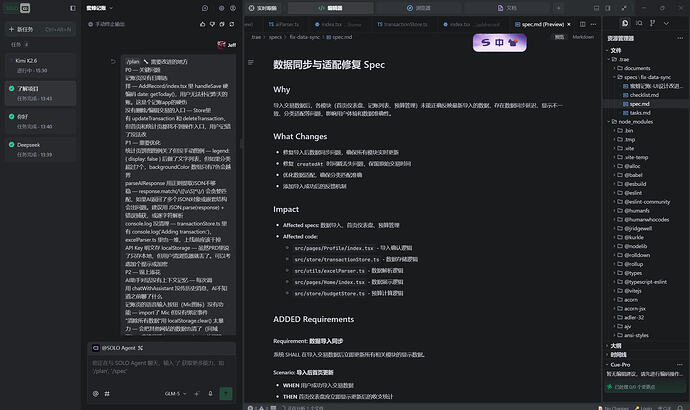Open the aiParser.ts editor tab
This screenshot has height=410, width=690.
click(284, 24)
